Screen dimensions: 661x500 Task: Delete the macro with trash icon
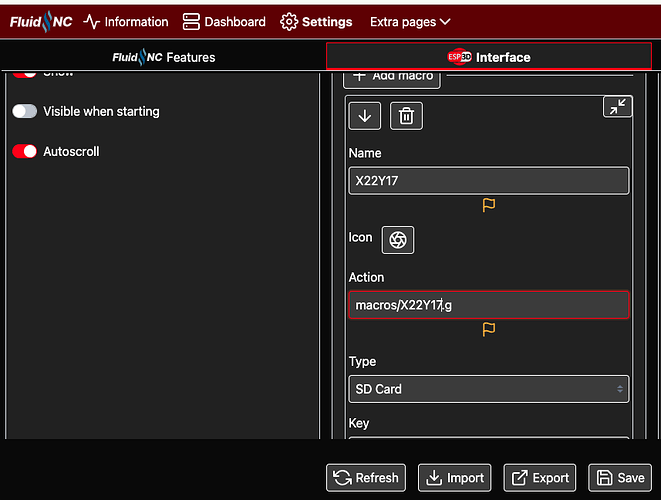(x=406, y=116)
